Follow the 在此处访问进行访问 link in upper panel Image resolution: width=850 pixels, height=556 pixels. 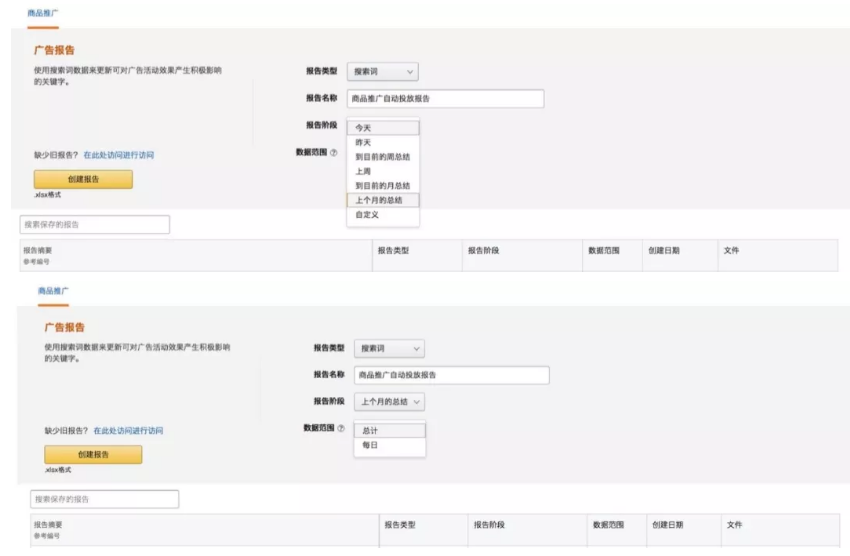coord(119,155)
